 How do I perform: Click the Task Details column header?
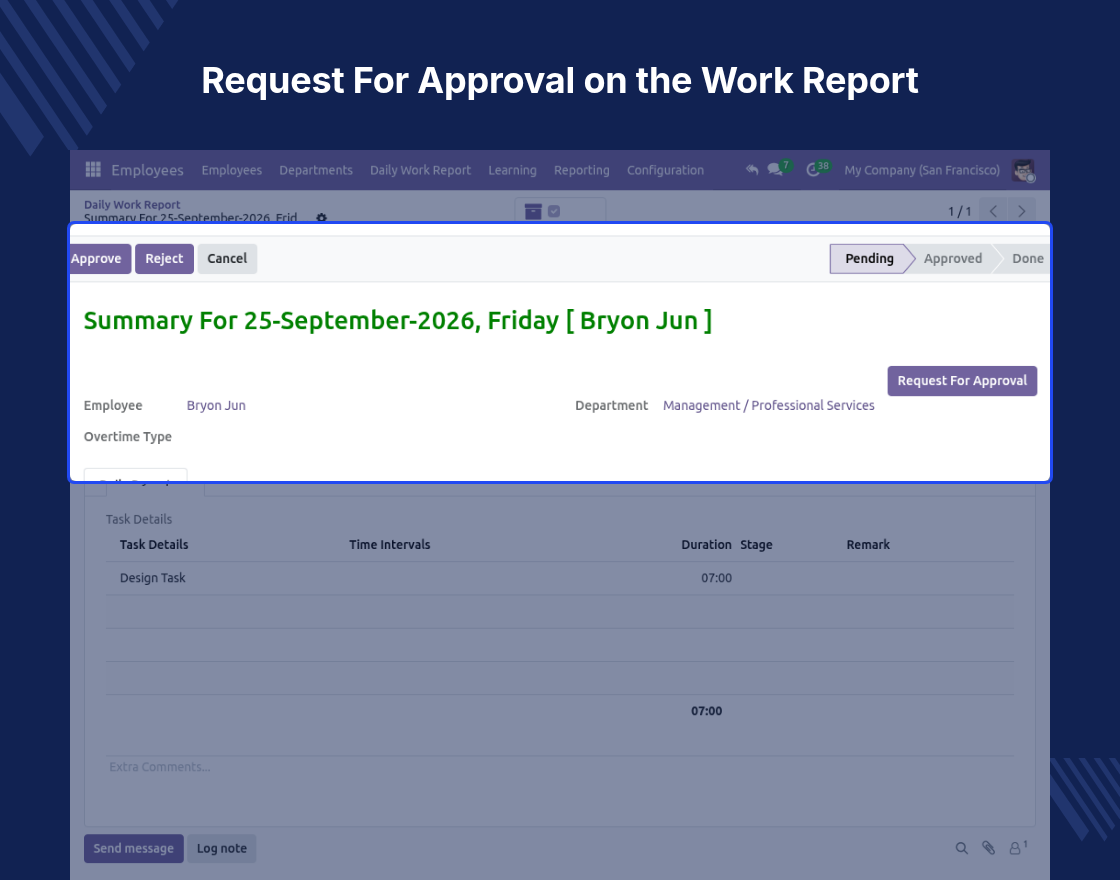click(154, 544)
